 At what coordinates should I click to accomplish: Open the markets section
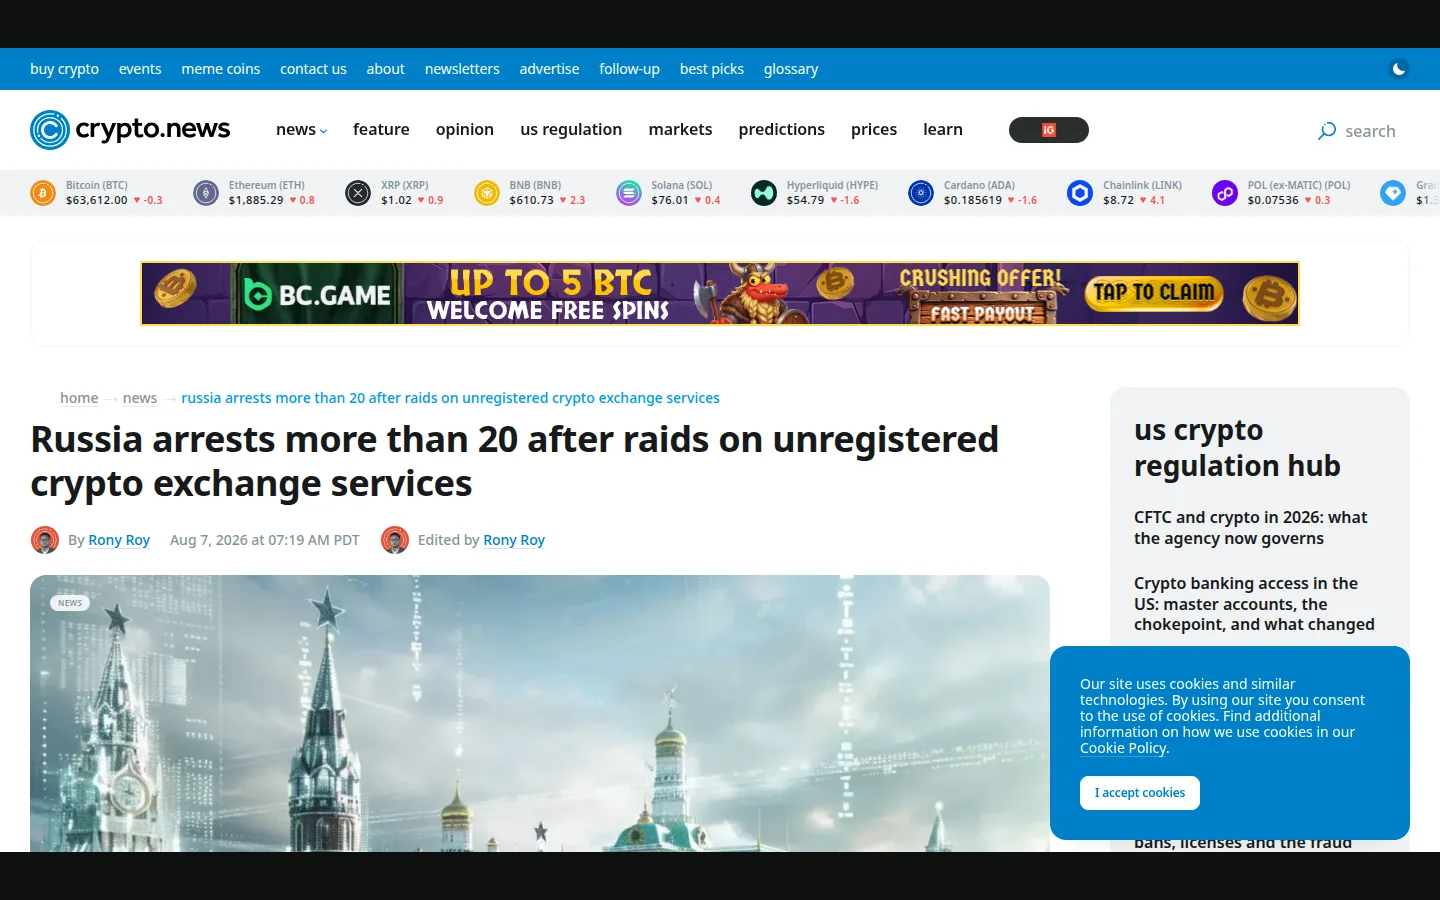pos(680,130)
